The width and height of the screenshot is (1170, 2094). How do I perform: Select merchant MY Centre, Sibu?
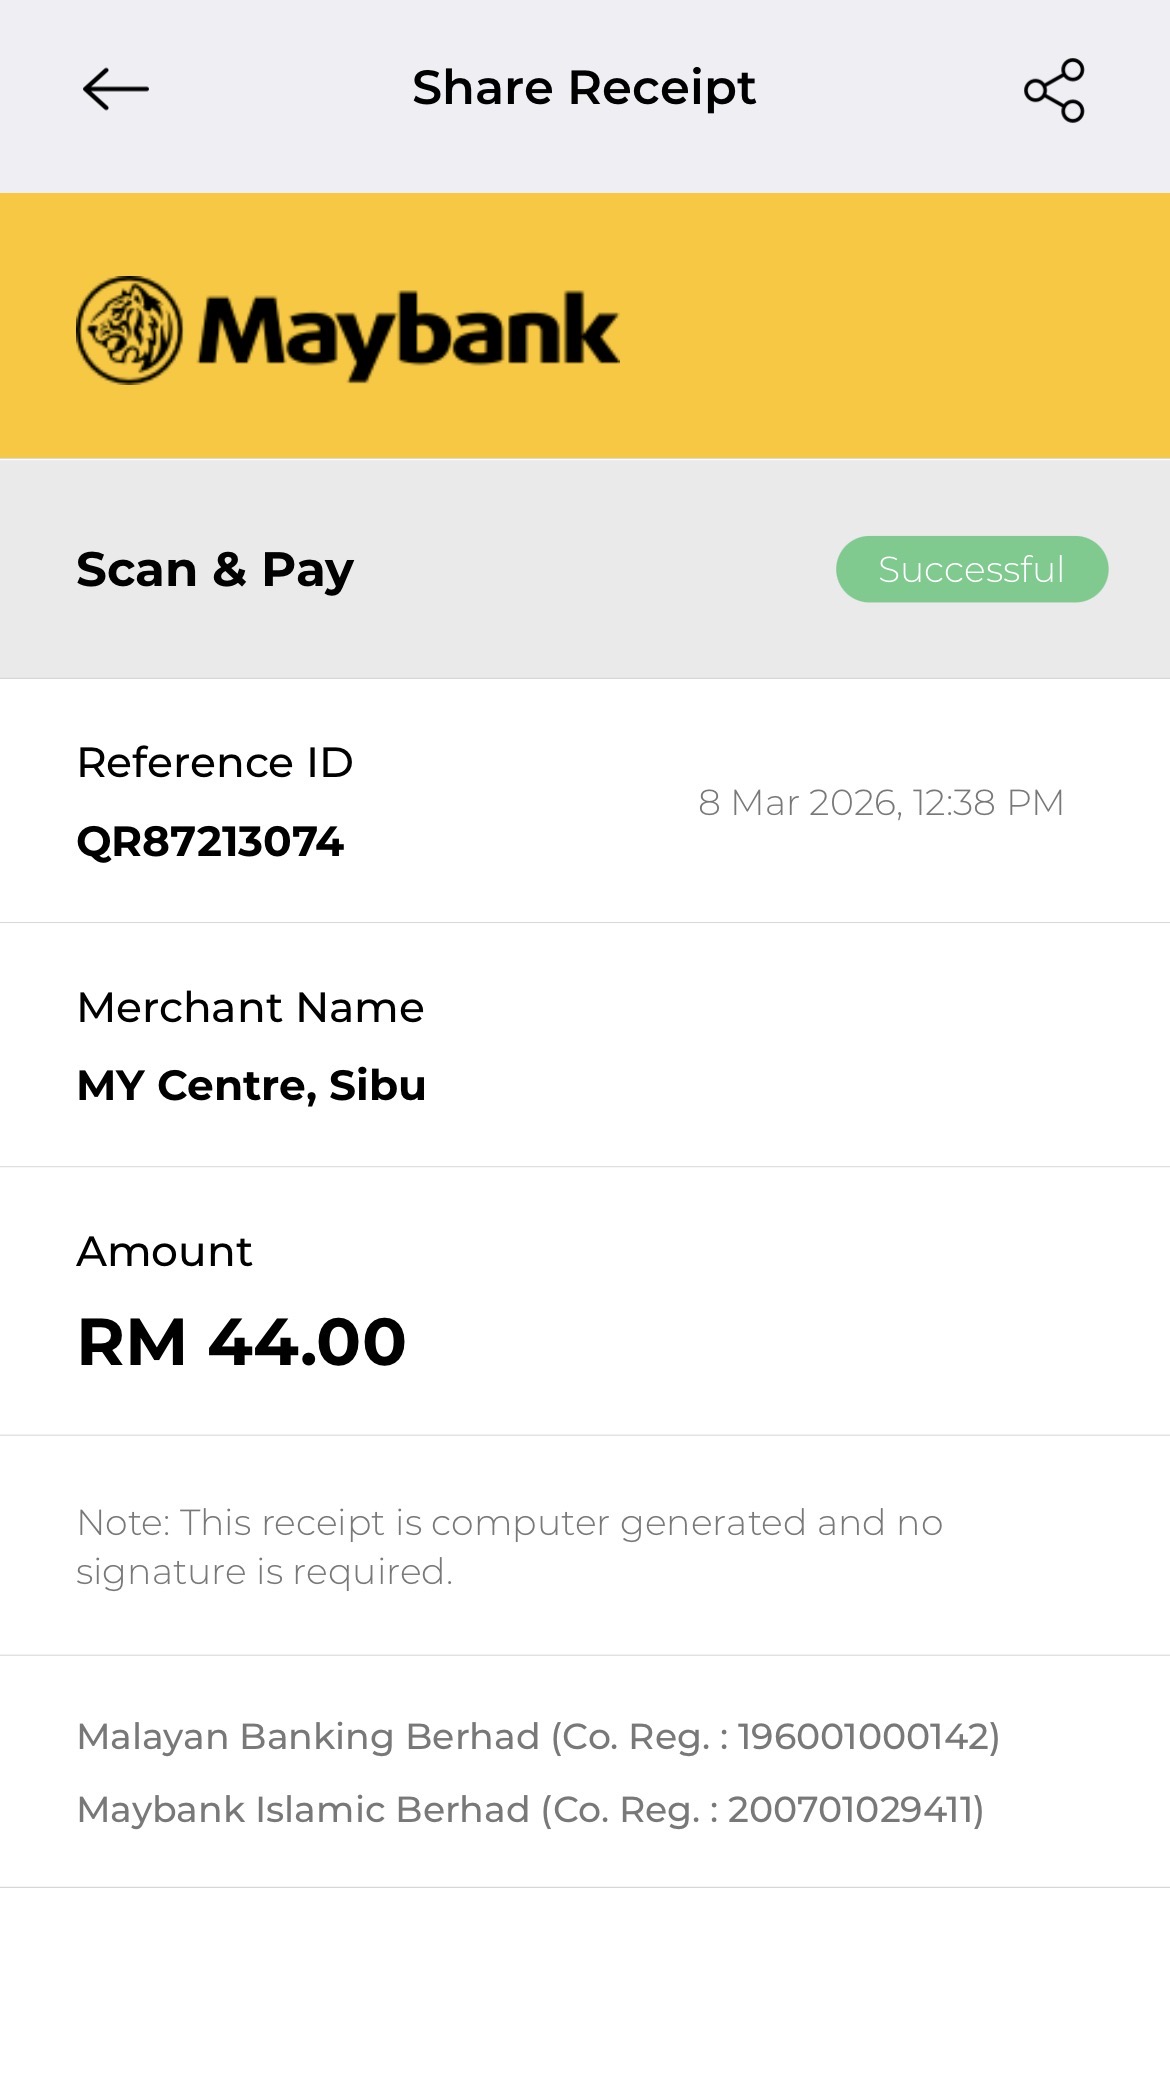point(251,1085)
